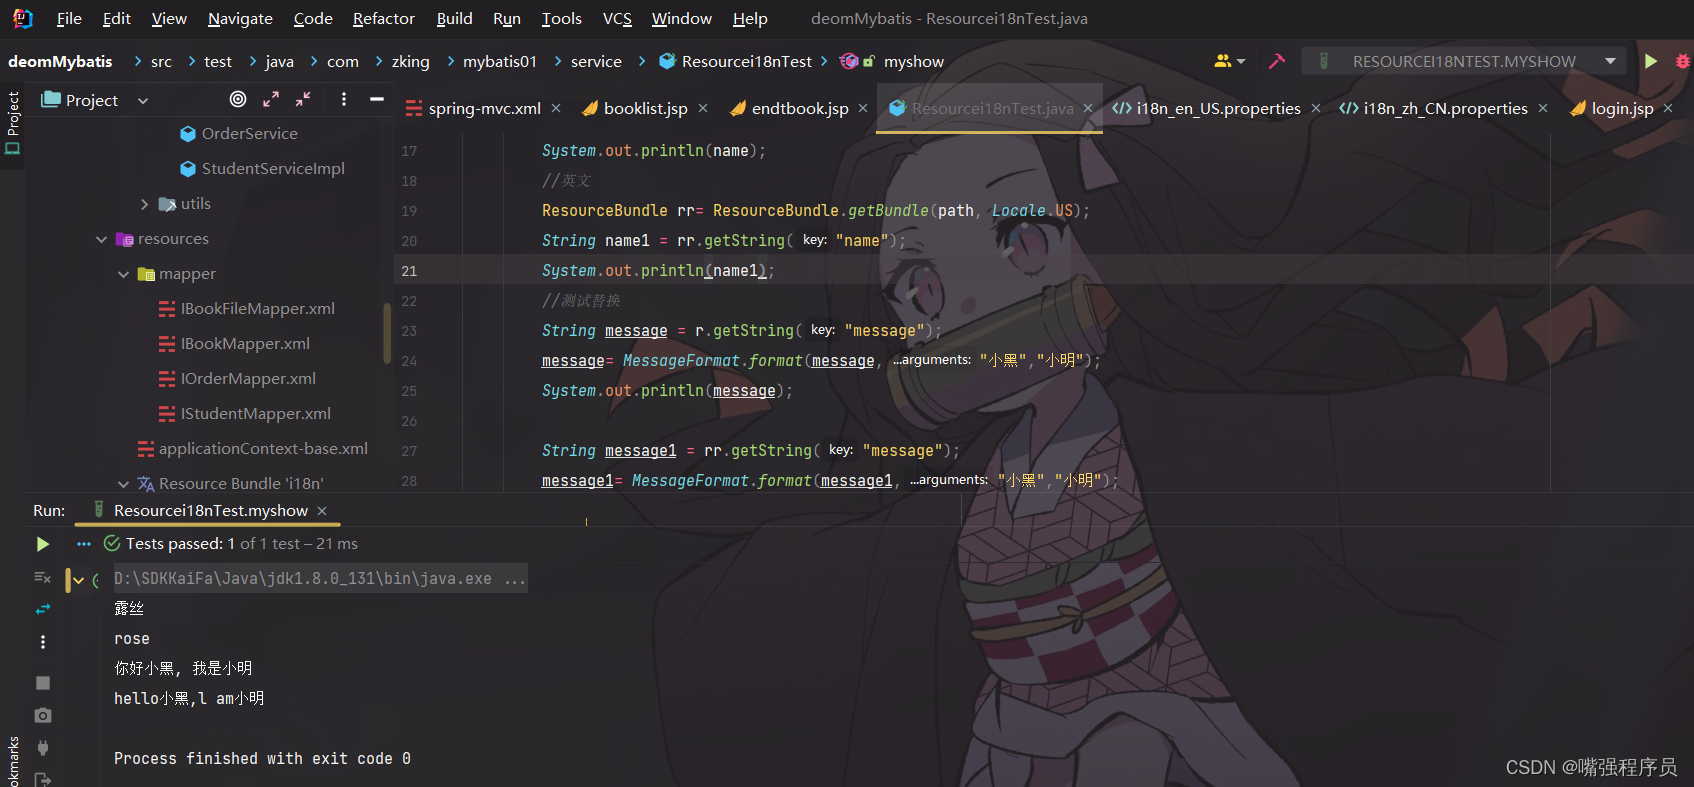1694x787 pixels.
Task: Click the camera icon in Run panel
Action: click(x=43, y=715)
